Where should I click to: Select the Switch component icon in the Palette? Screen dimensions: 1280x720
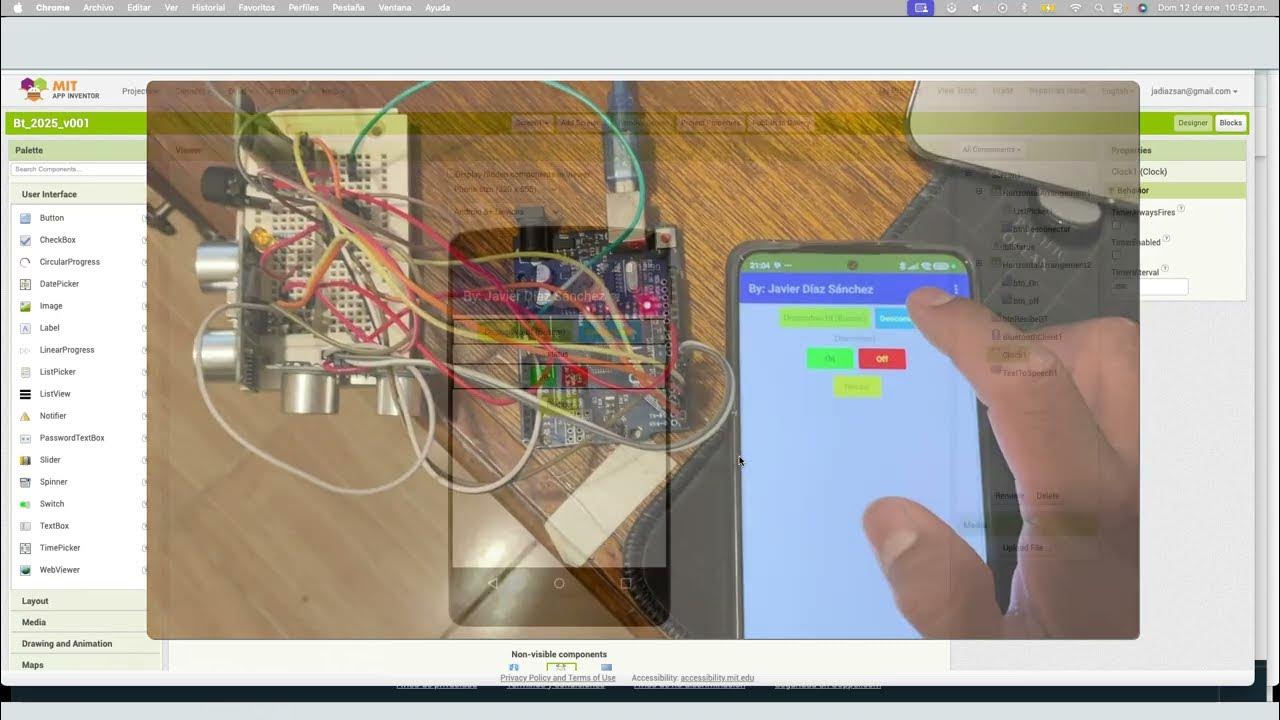click(x=26, y=504)
